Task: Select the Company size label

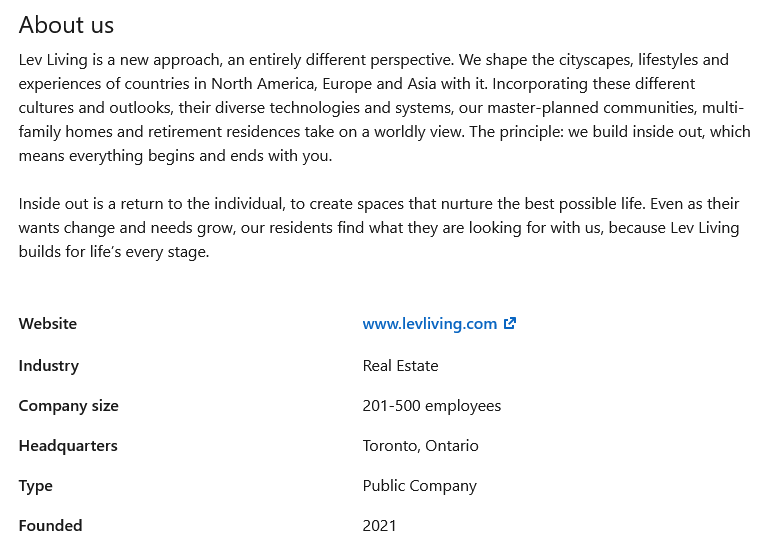Action: click(69, 406)
